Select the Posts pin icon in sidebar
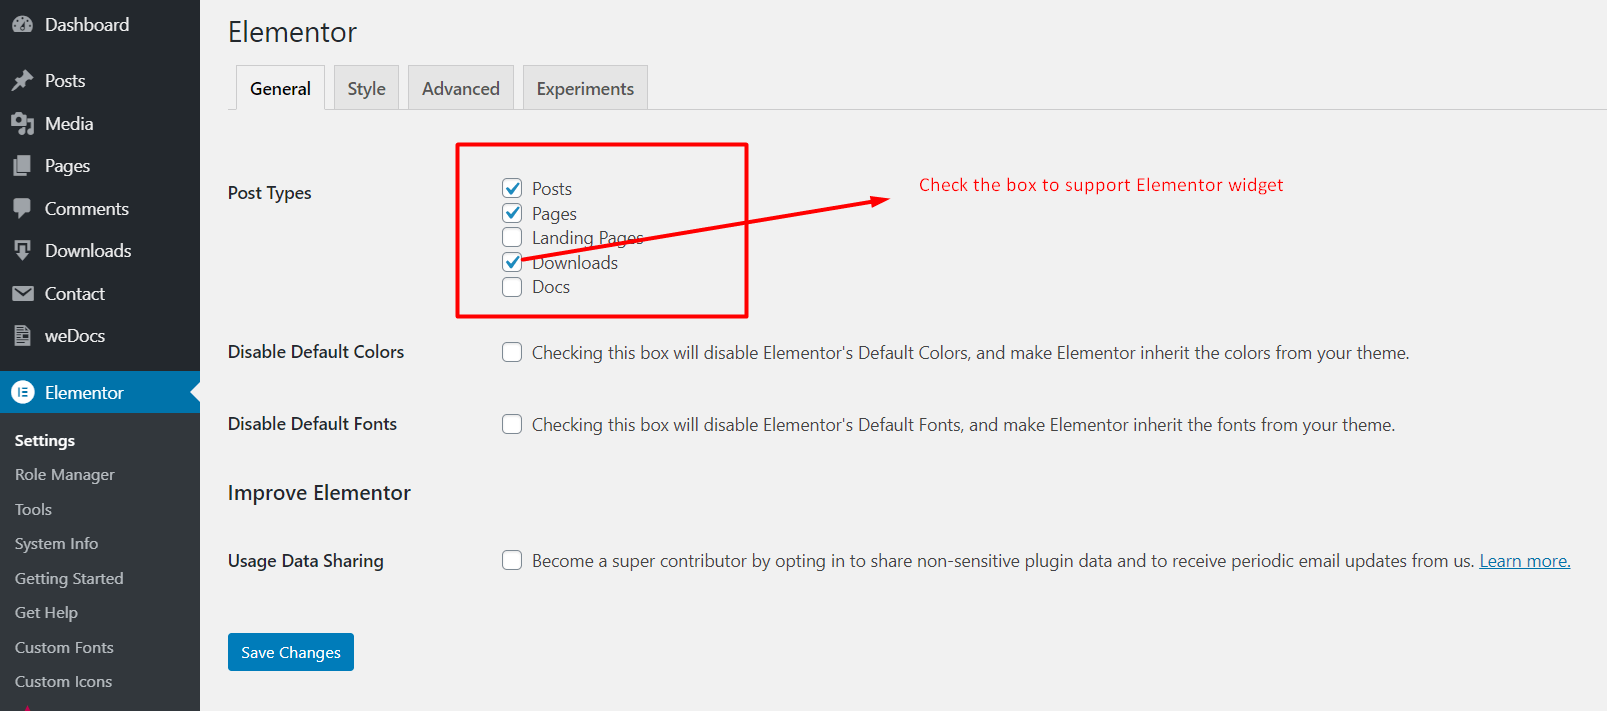 click(21, 80)
